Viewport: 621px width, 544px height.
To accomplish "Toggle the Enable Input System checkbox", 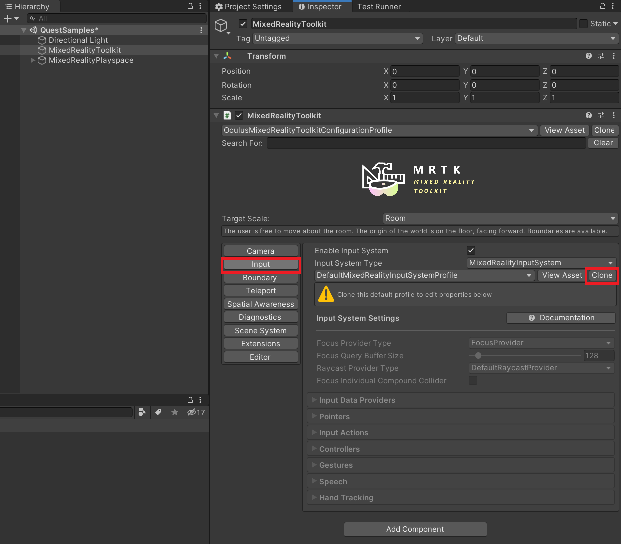I will point(471,250).
